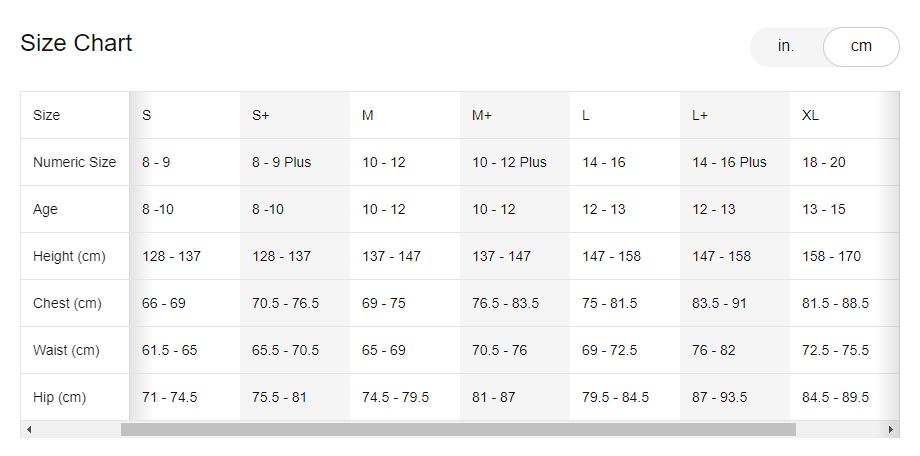
Task: Click the M+ size header cell
Action: pos(515,115)
